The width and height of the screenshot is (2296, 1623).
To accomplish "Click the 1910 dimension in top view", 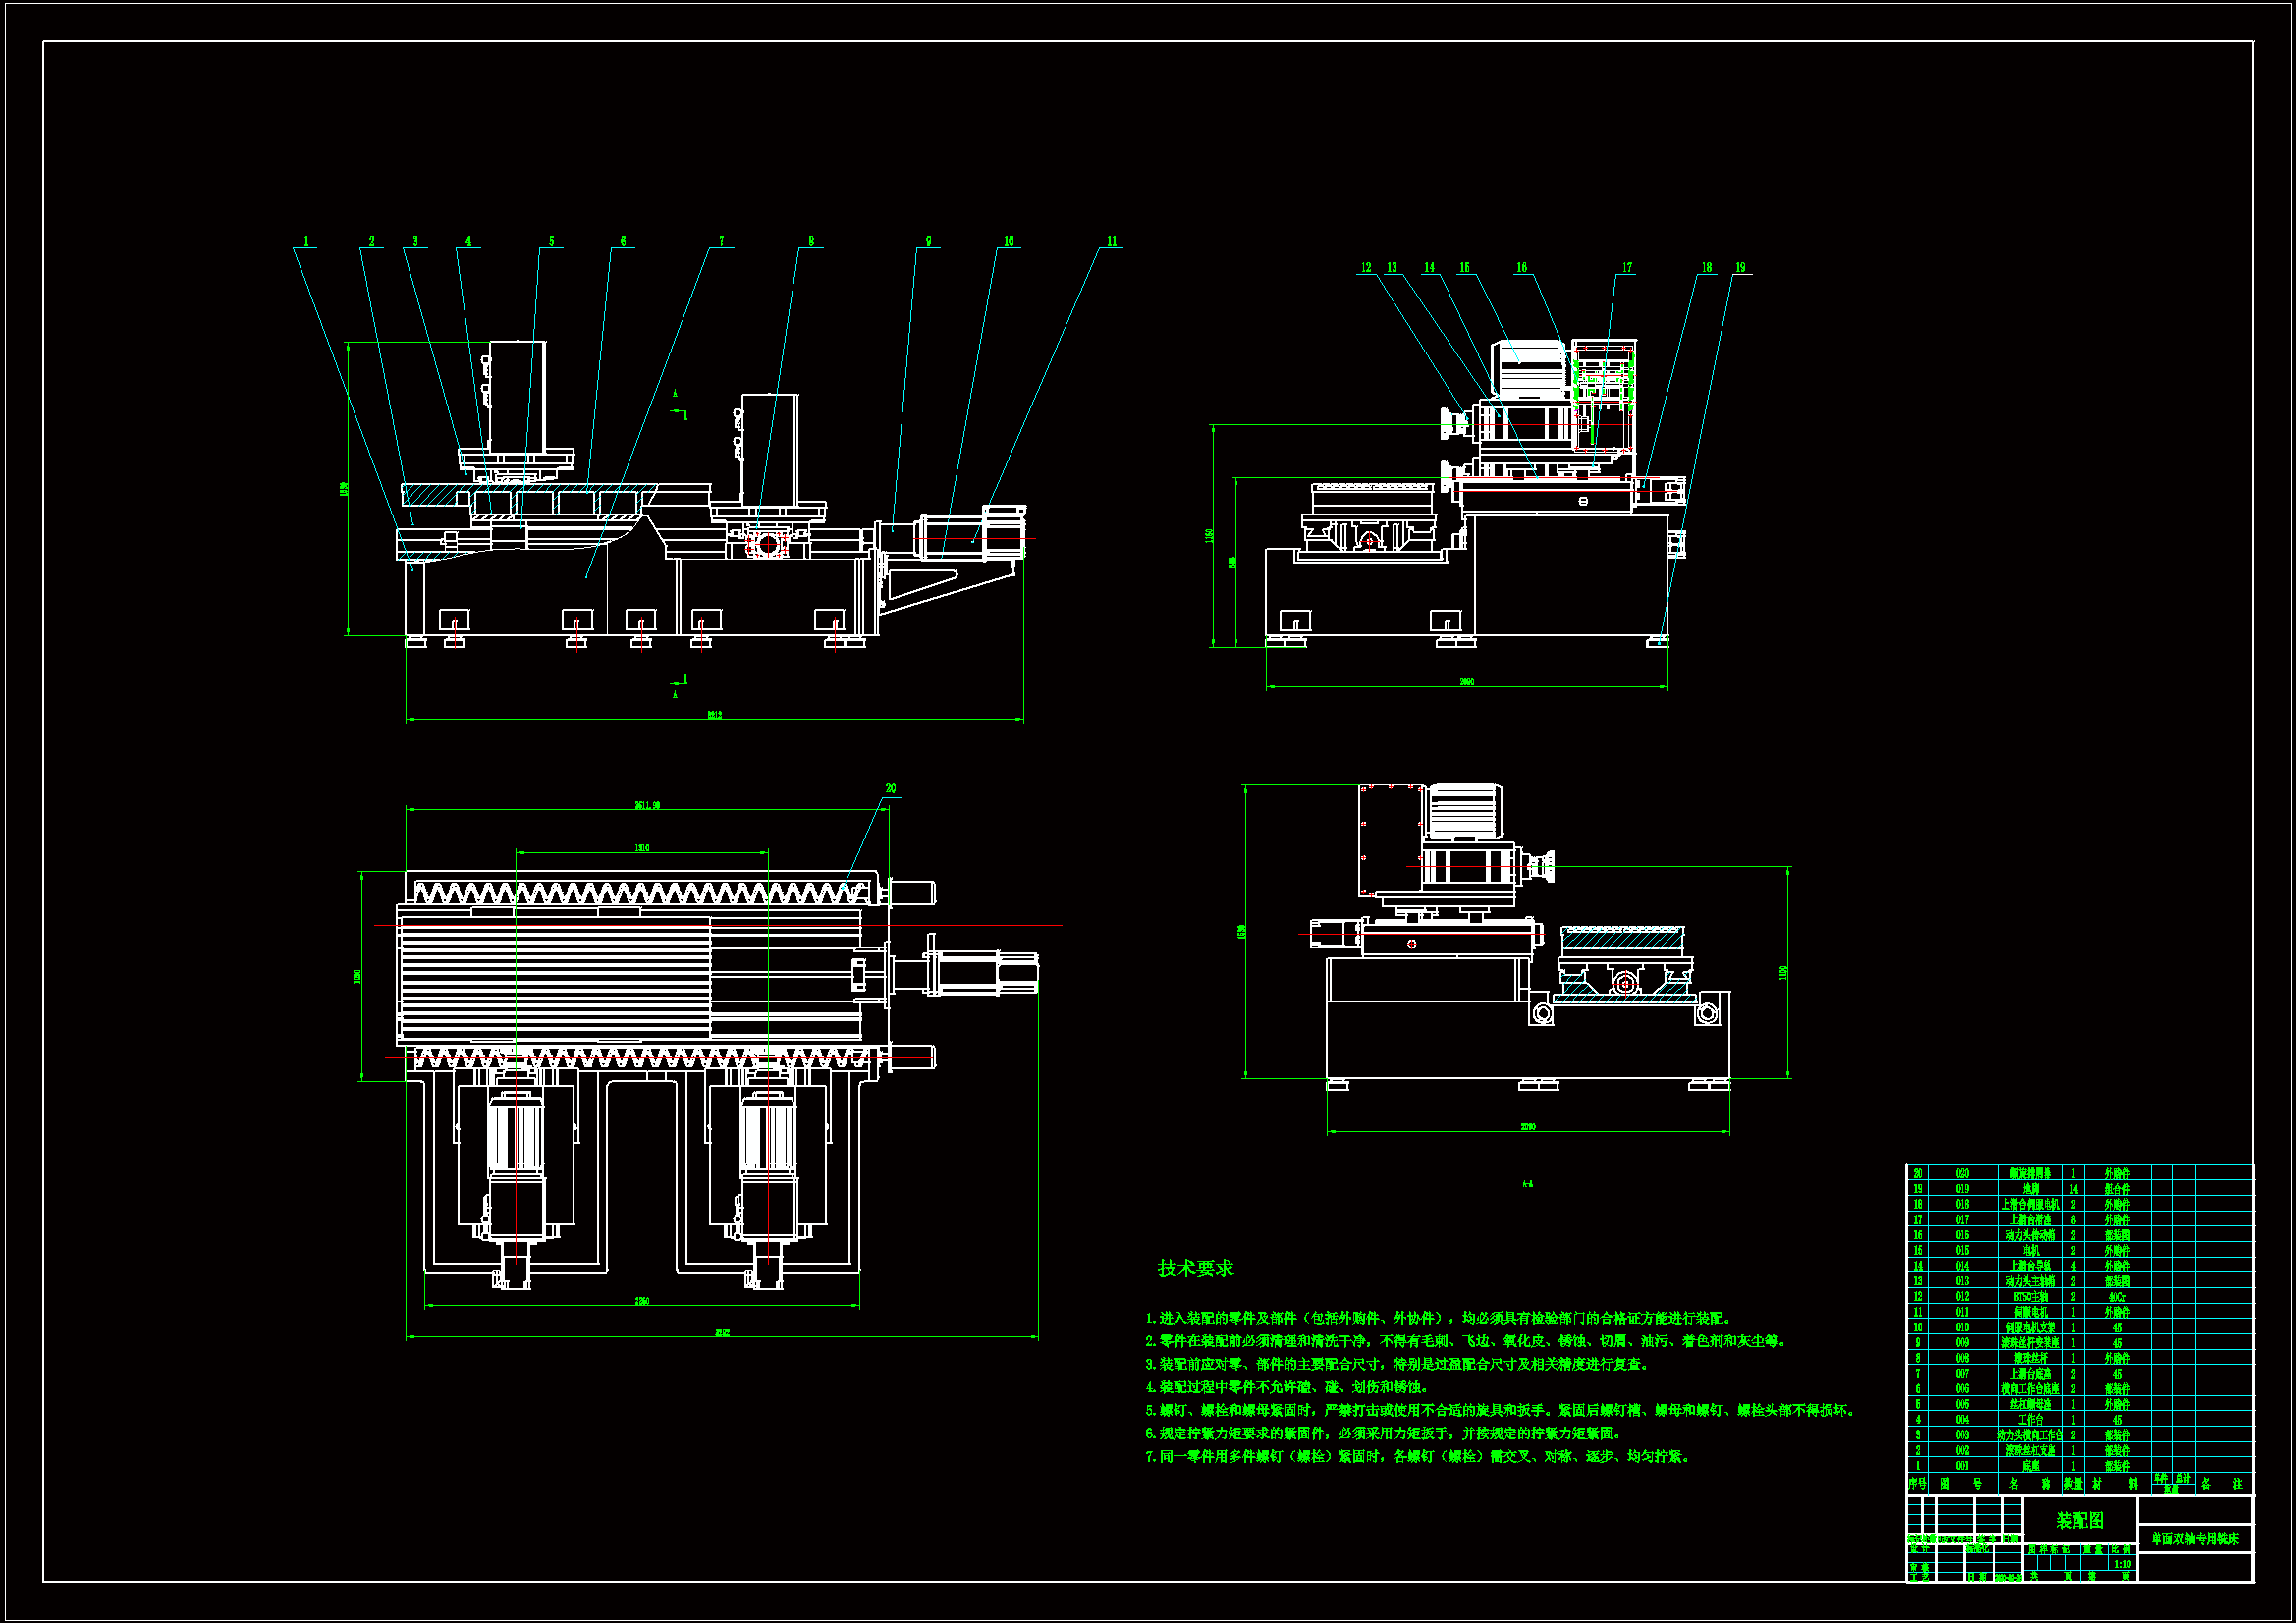I will click(642, 848).
